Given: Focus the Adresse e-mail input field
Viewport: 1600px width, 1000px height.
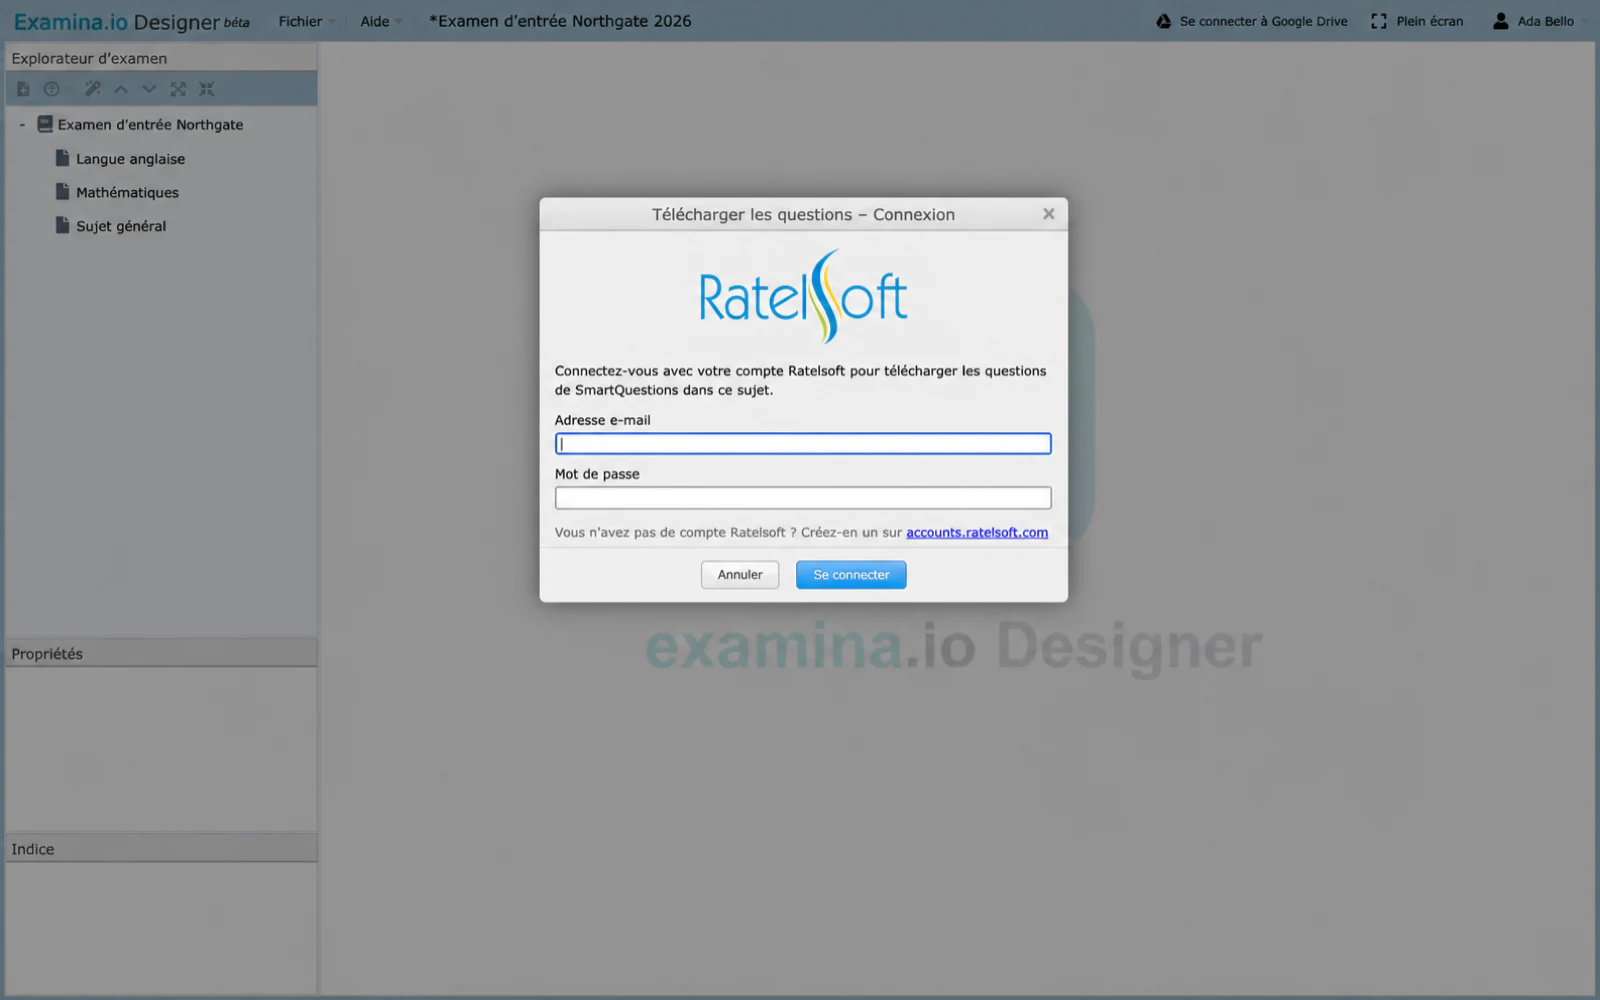Looking at the screenshot, I should (x=803, y=444).
